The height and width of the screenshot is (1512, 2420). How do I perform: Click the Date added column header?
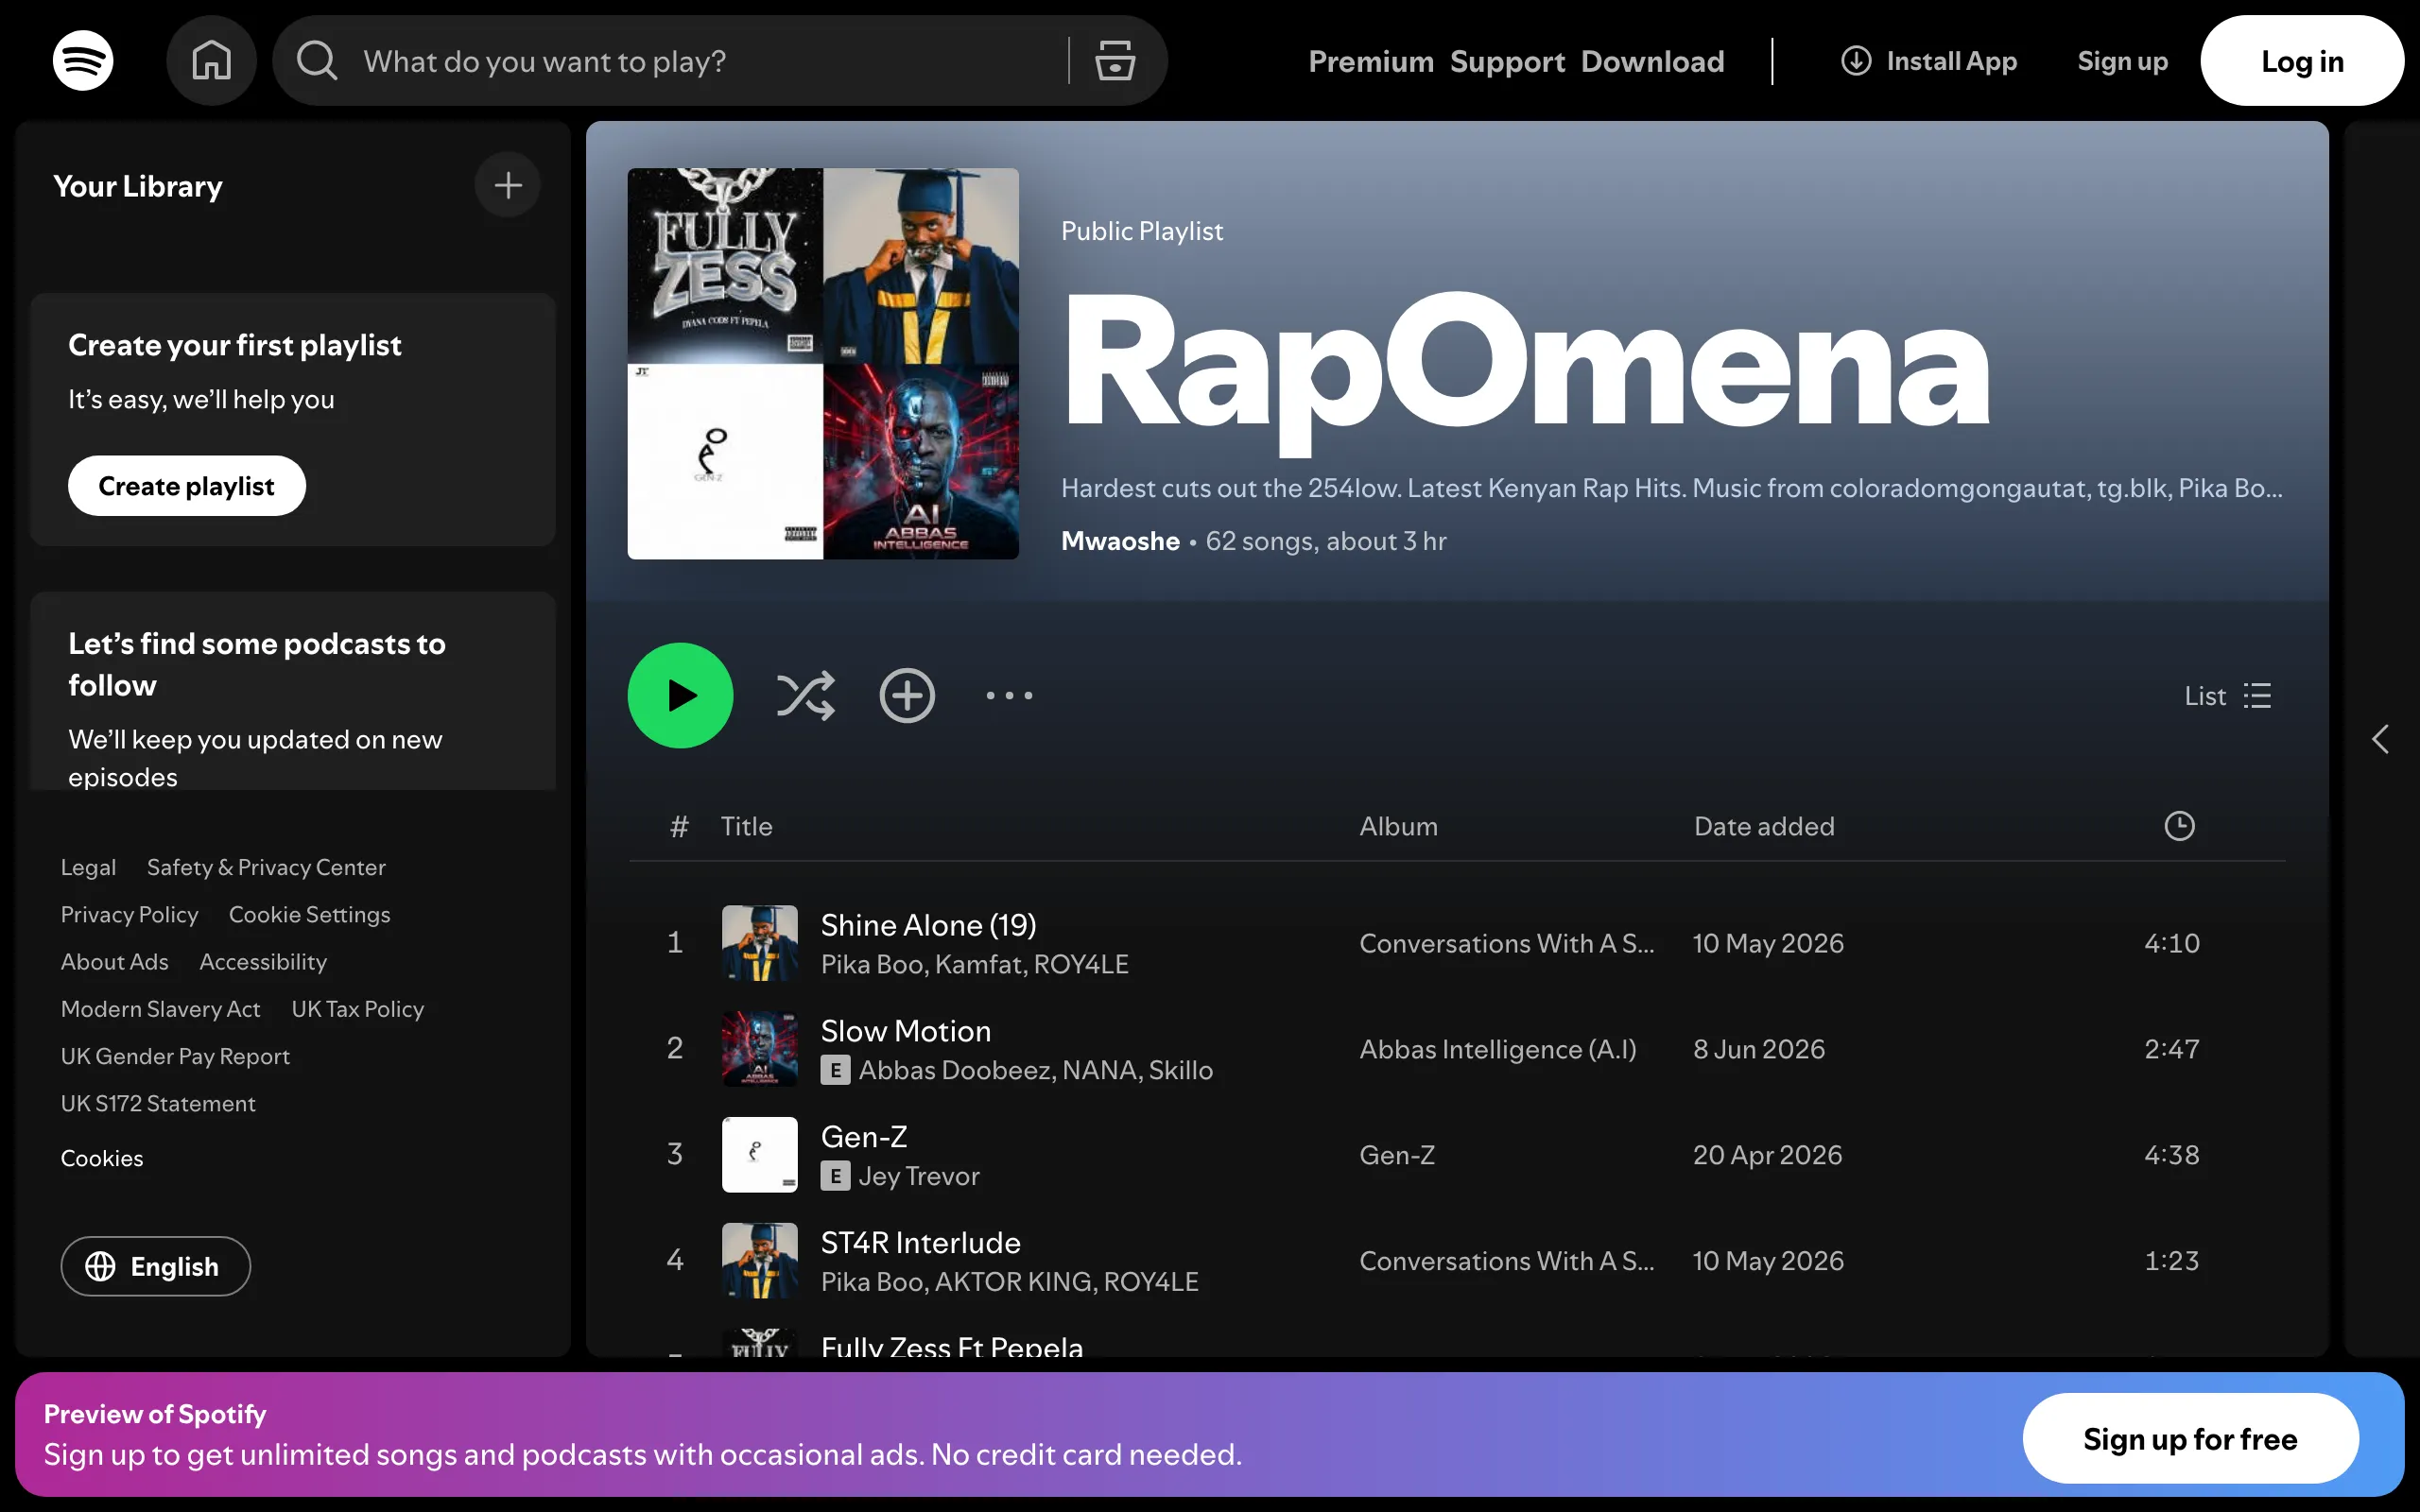(x=1764, y=826)
